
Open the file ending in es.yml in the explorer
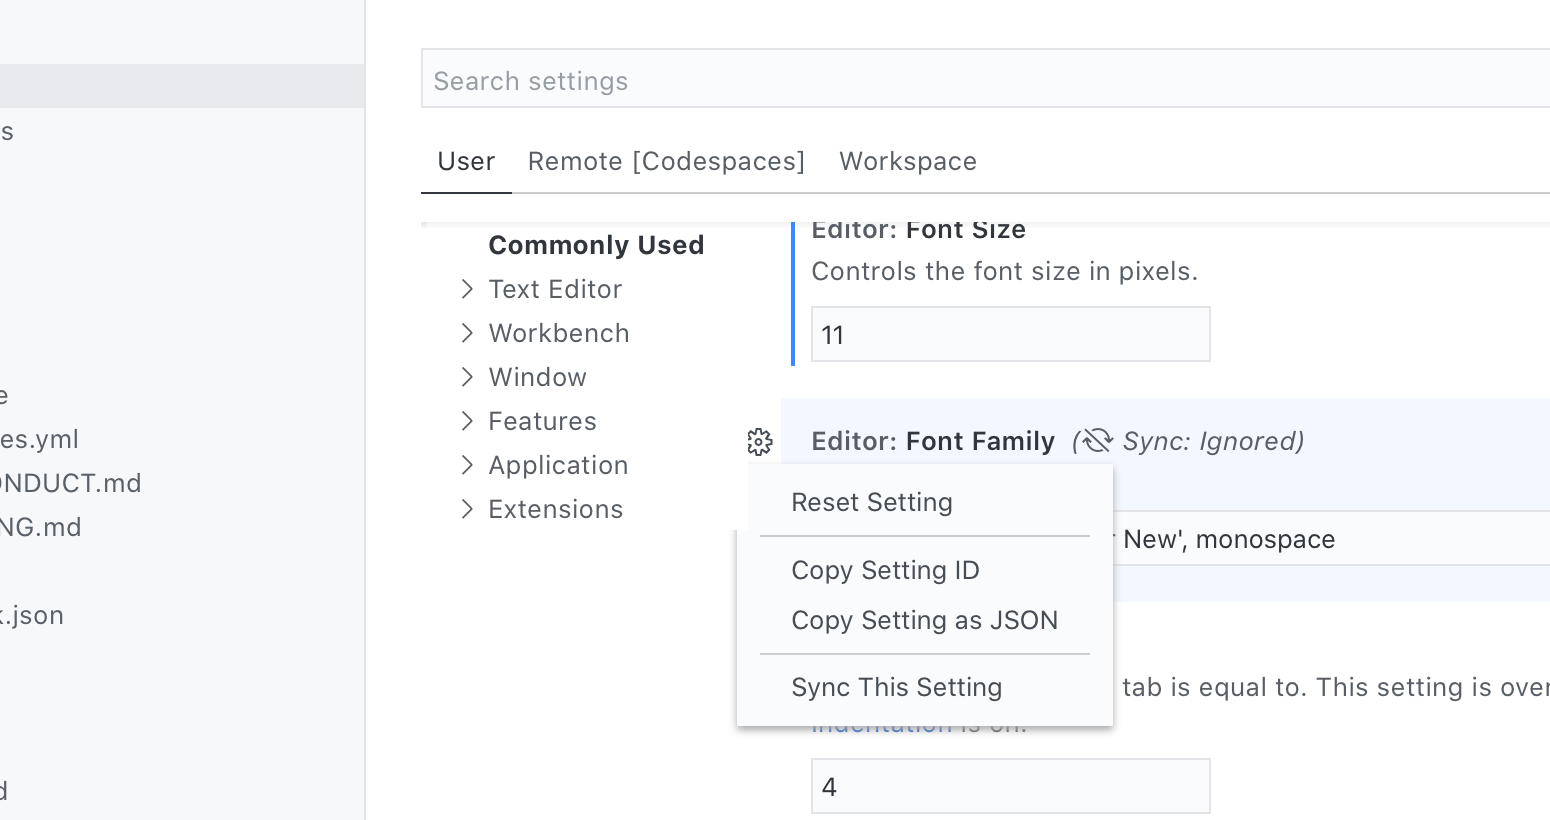(39, 439)
